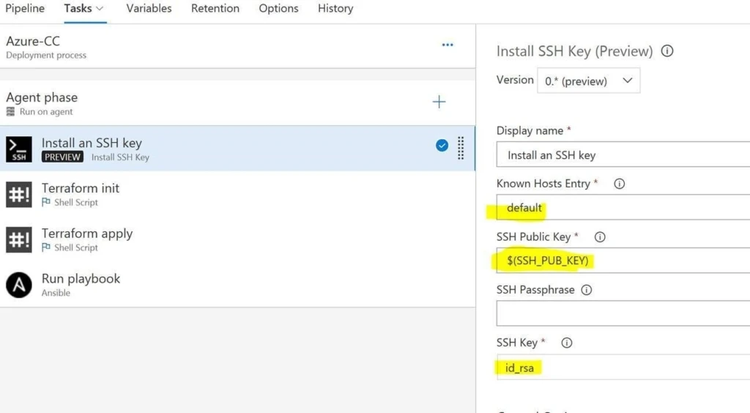Select the Terraform apply task

pyautogui.click(x=238, y=239)
